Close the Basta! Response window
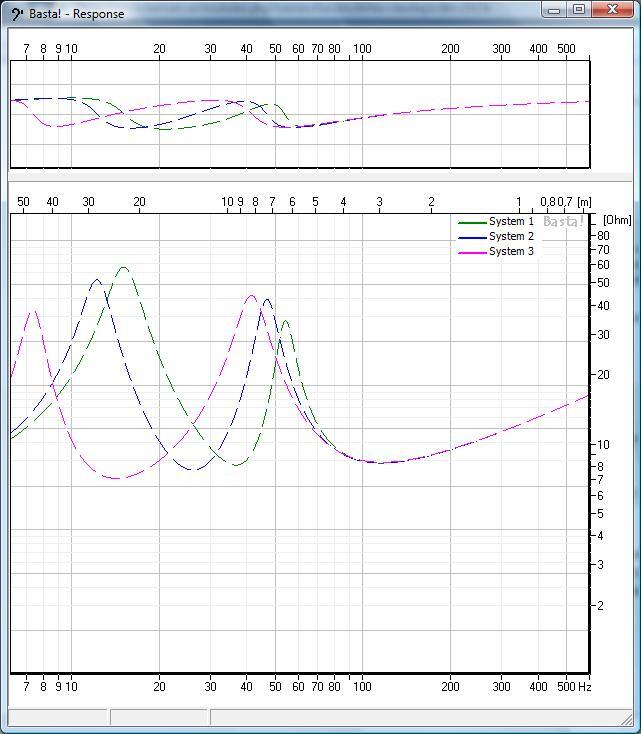This screenshot has height=734, width=641. 612,10
